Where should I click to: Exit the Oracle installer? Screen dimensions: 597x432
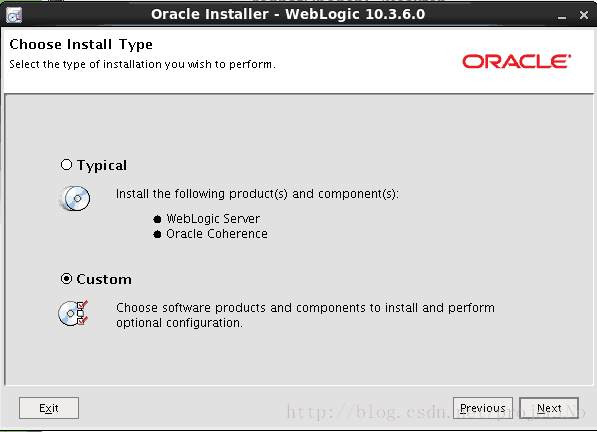pyautogui.click(x=49, y=408)
